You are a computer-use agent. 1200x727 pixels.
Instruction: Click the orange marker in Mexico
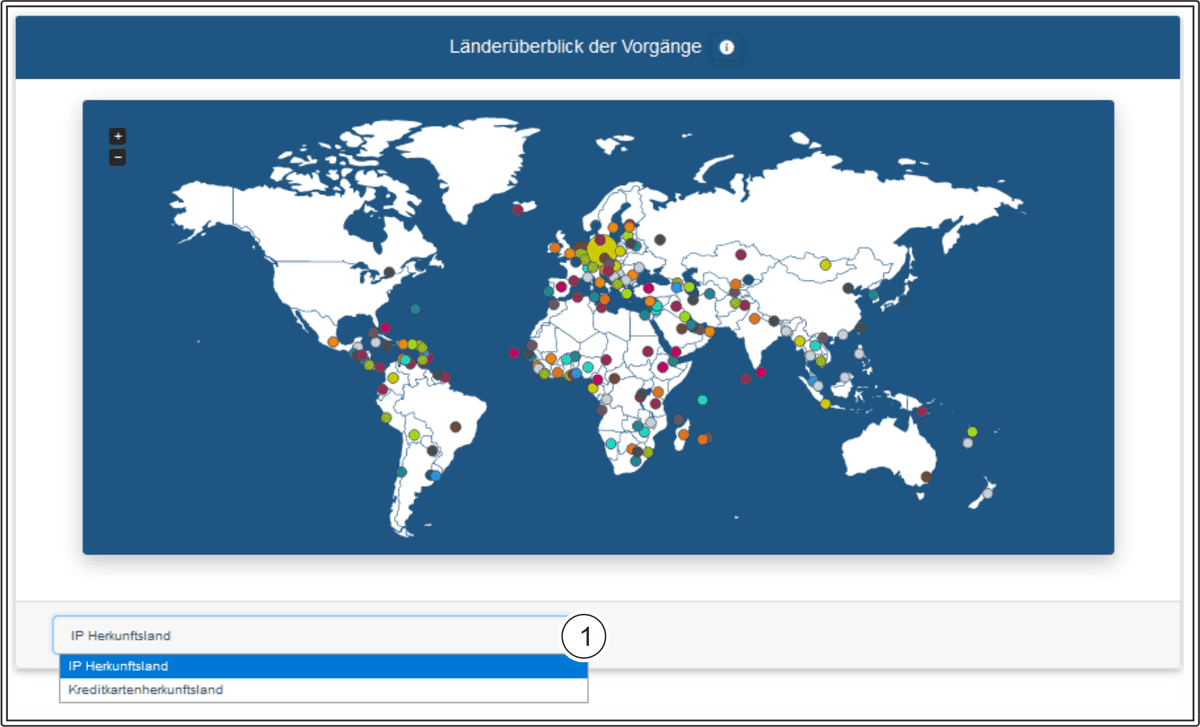[332, 342]
